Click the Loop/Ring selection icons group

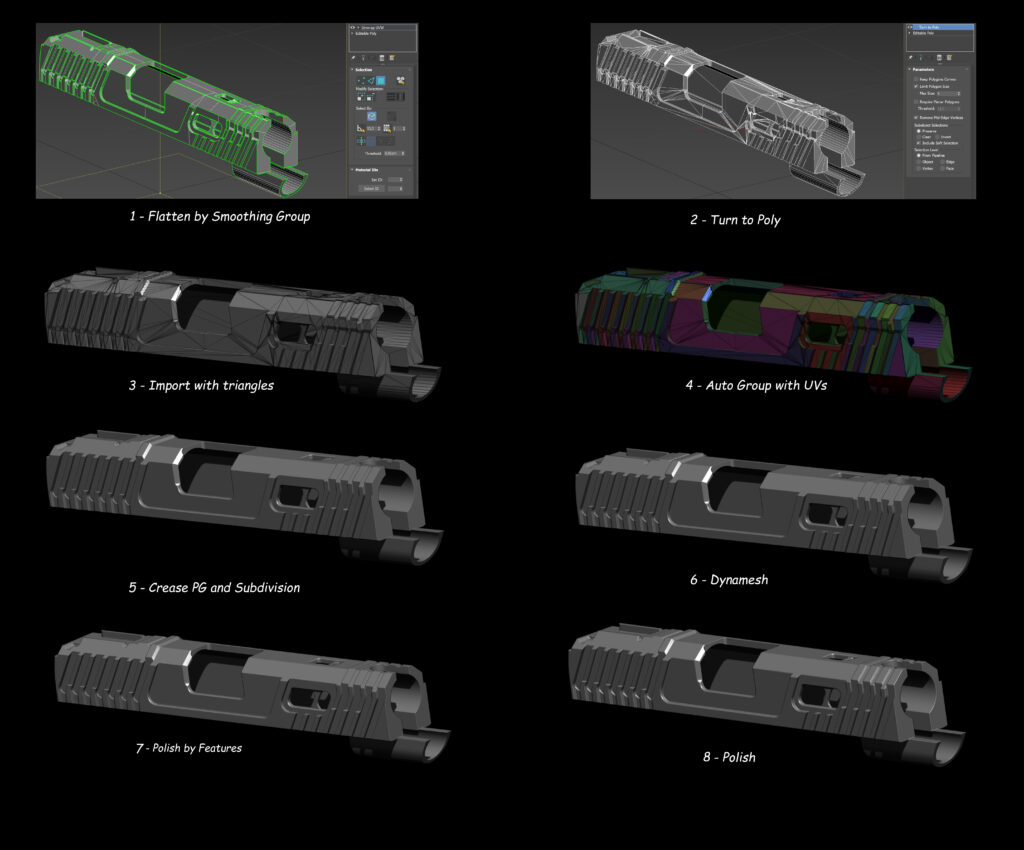[396, 97]
